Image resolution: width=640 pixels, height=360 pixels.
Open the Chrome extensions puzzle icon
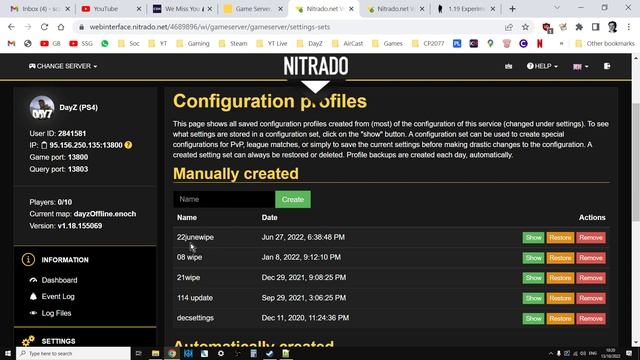579,27
